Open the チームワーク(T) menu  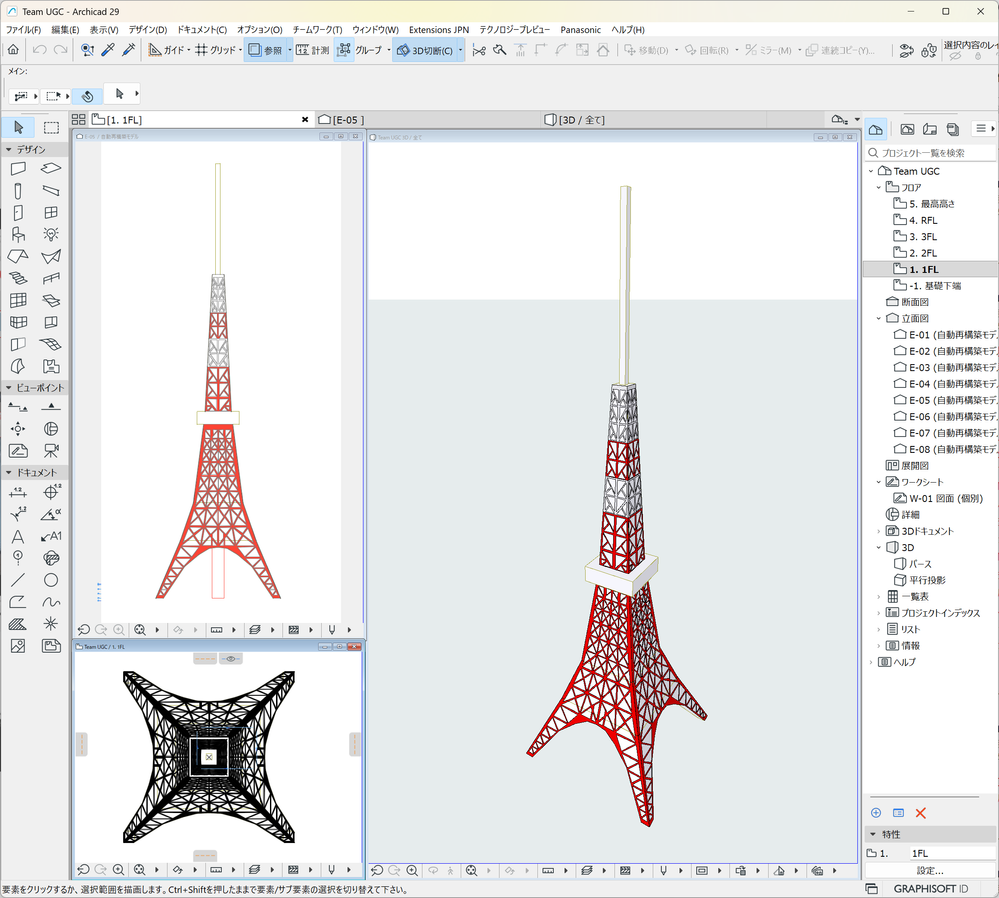pos(317,30)
